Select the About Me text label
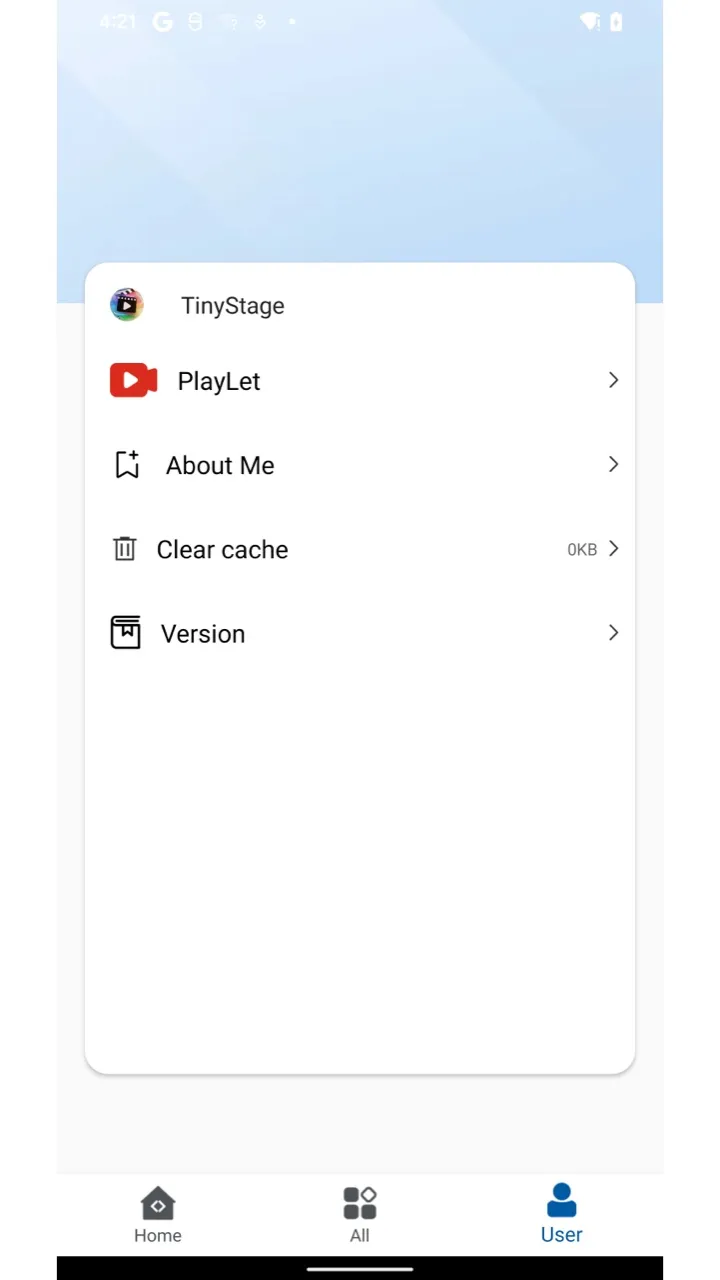The image size is (720, 1280). [220, 465]
